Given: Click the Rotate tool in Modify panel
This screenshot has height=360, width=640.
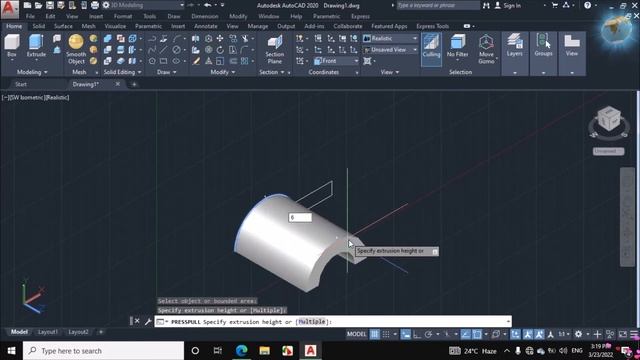Looking at the screenshot, I should (x=220, y=50).
